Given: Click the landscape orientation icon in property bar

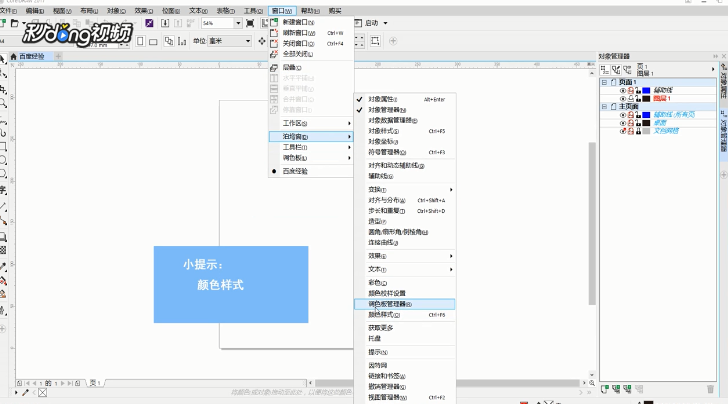Looking at the screenshot, I should point(153,41).
